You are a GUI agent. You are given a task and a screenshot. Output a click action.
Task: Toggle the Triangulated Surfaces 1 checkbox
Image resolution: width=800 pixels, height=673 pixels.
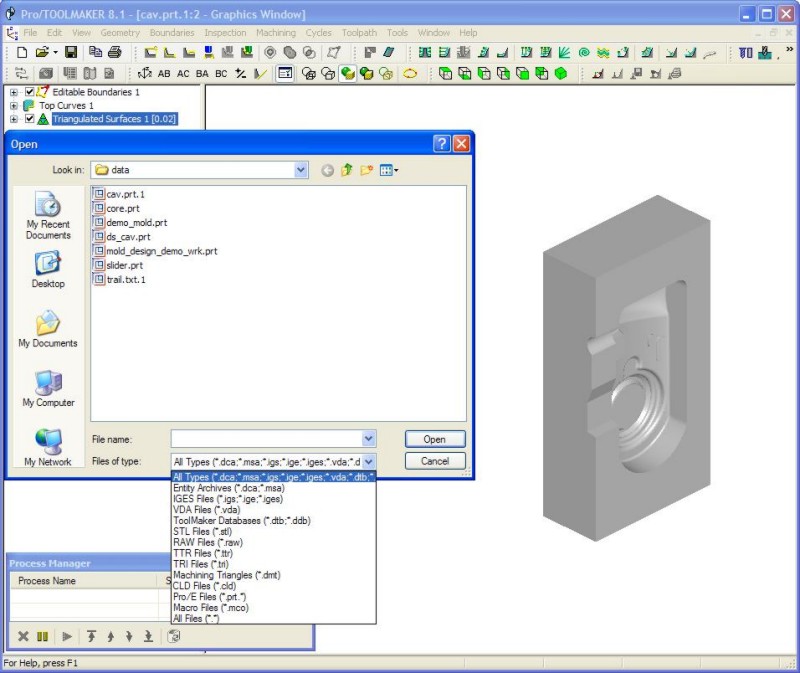(30, 119)
